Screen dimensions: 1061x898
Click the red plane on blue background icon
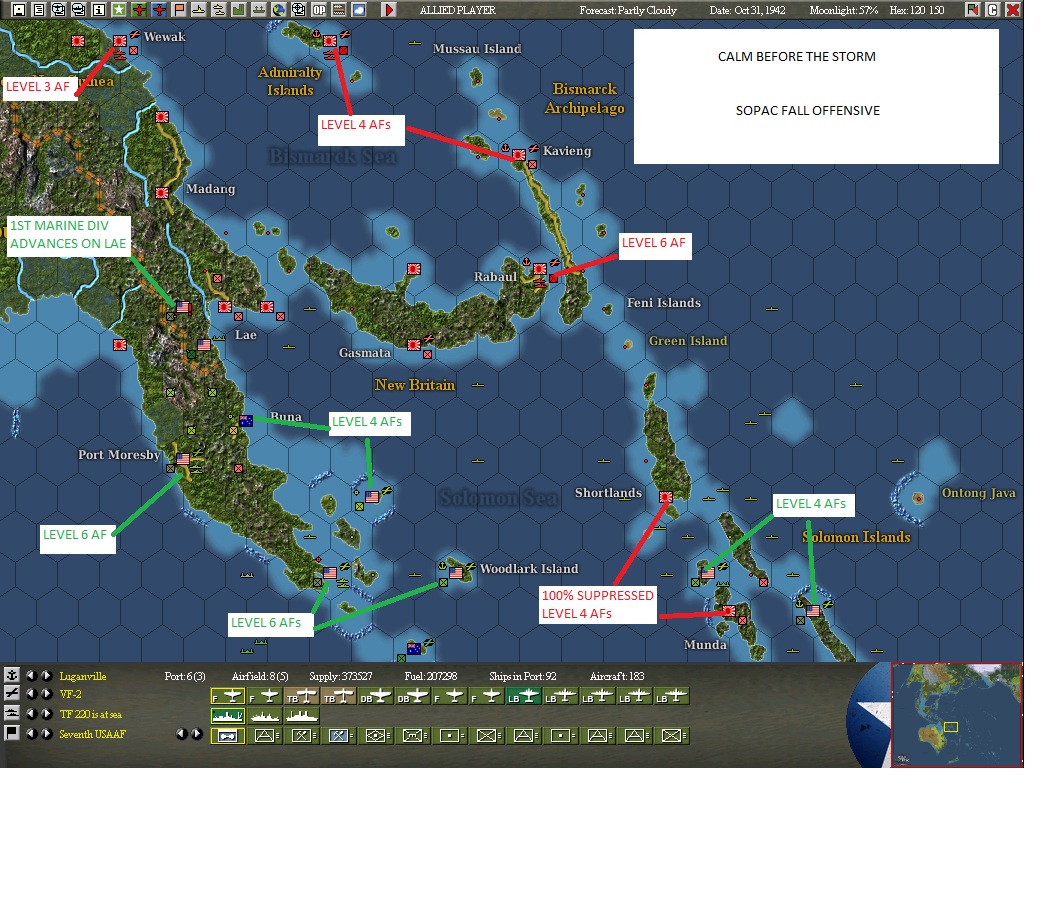tap(159, 9)
